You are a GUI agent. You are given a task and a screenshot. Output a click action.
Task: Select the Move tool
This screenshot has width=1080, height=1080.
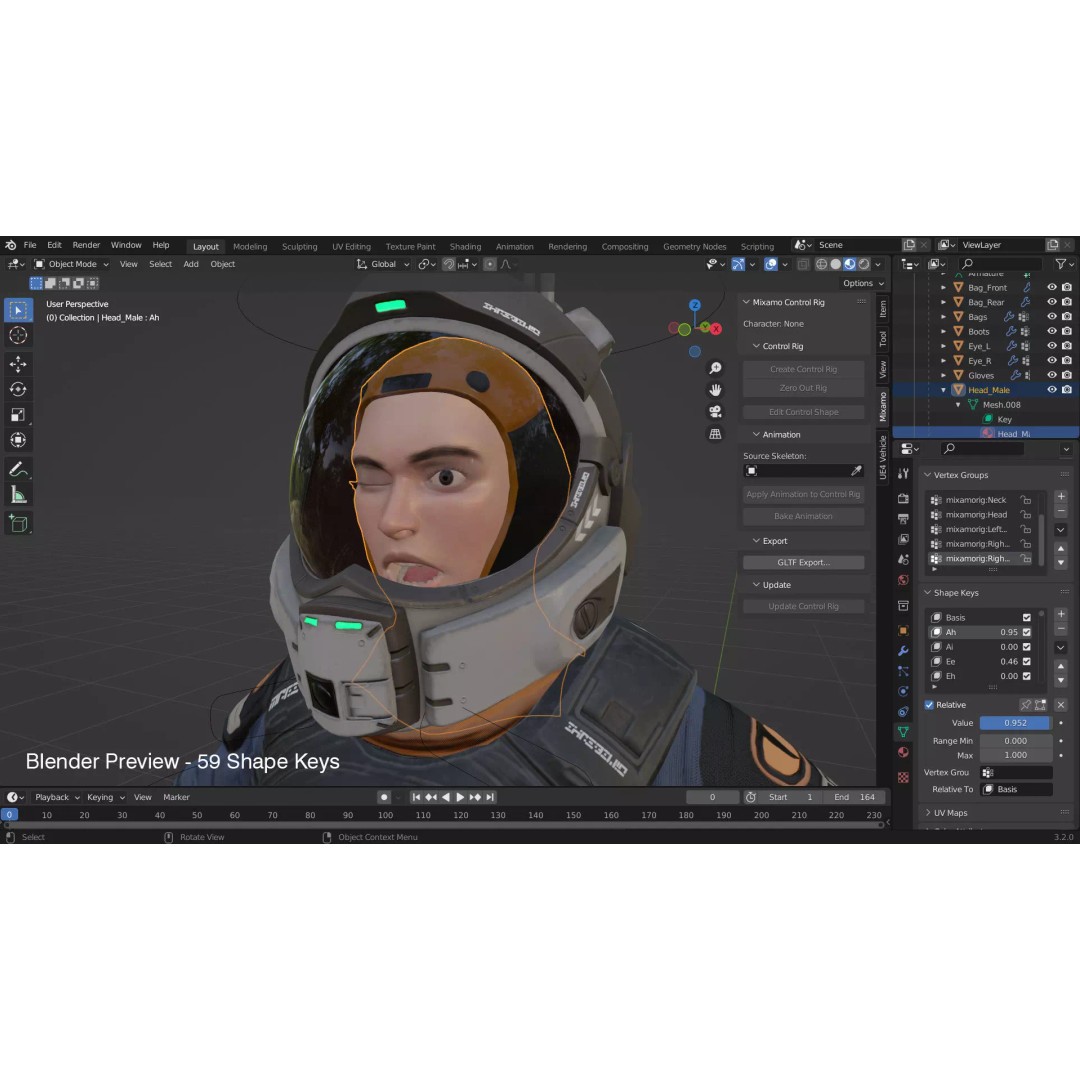19,364
